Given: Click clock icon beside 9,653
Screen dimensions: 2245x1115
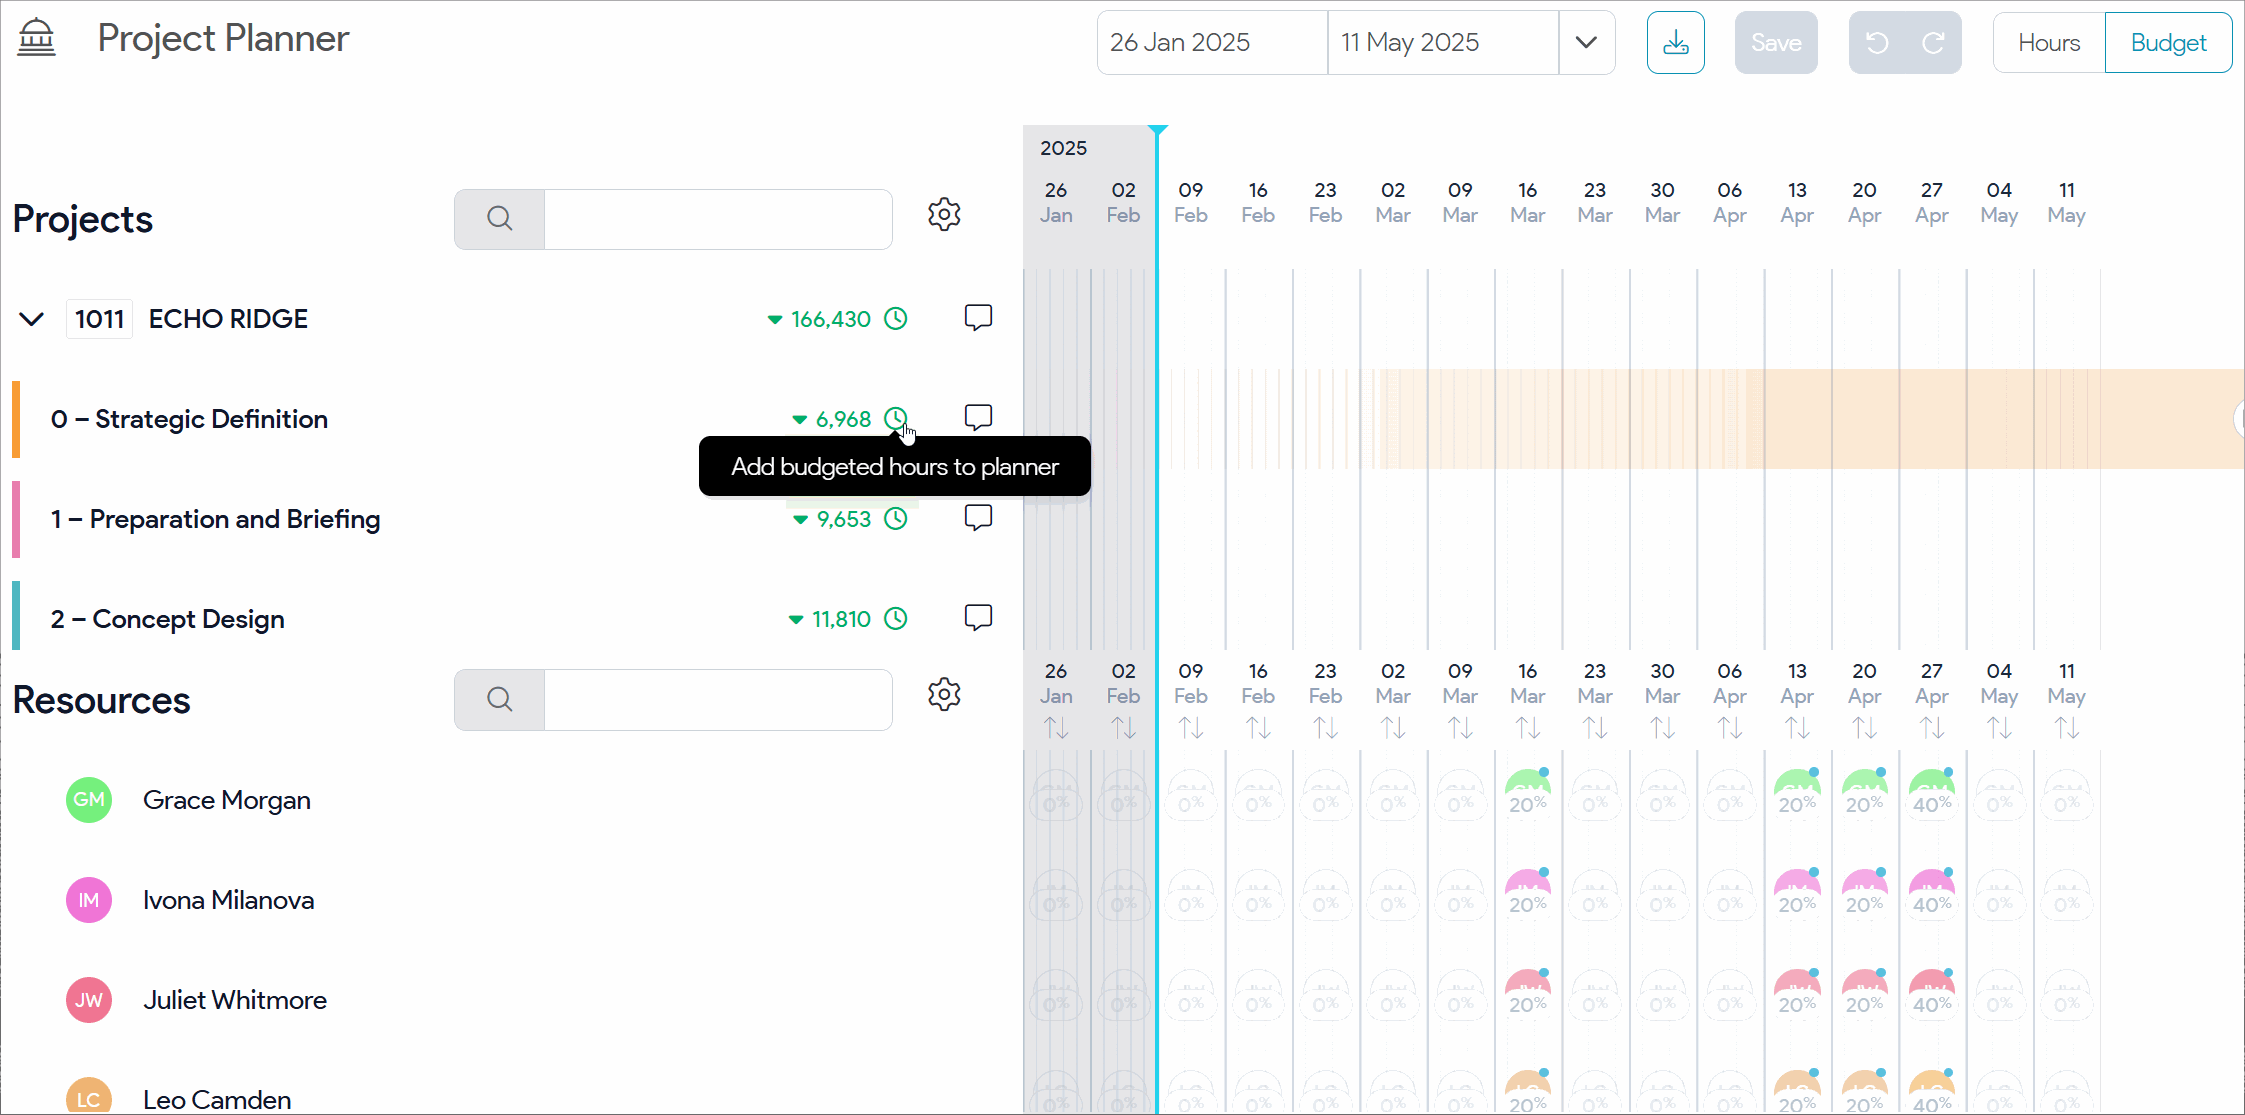Looking at the screenshot, I should [x=896, y=519].
